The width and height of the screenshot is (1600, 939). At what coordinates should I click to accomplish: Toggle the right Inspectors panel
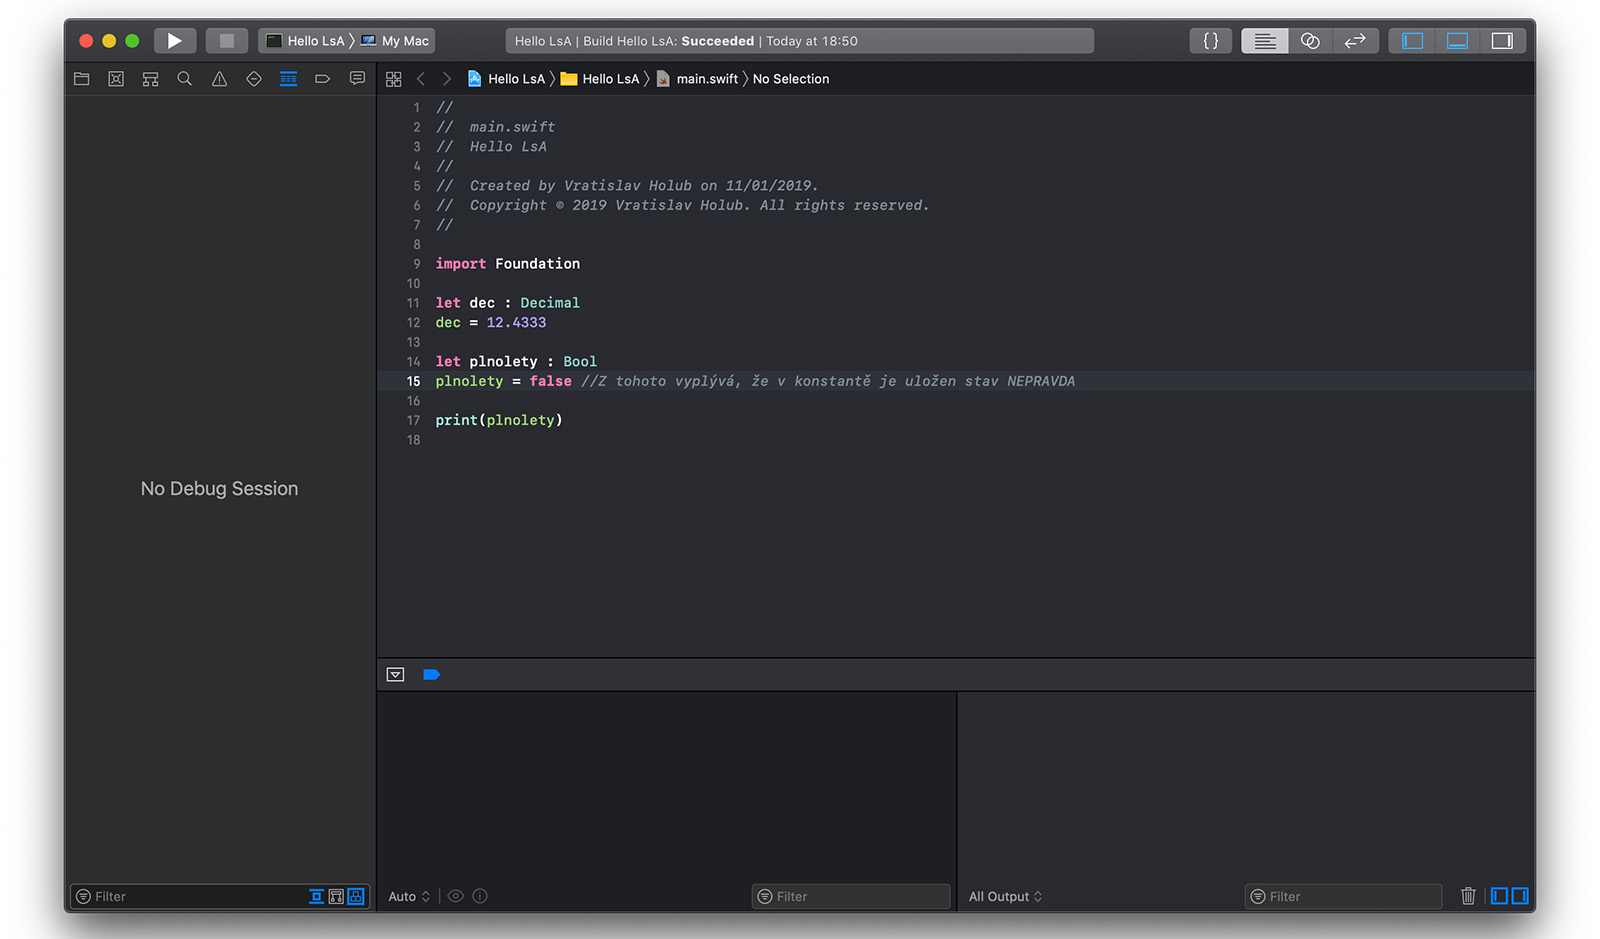point(1502,41)
